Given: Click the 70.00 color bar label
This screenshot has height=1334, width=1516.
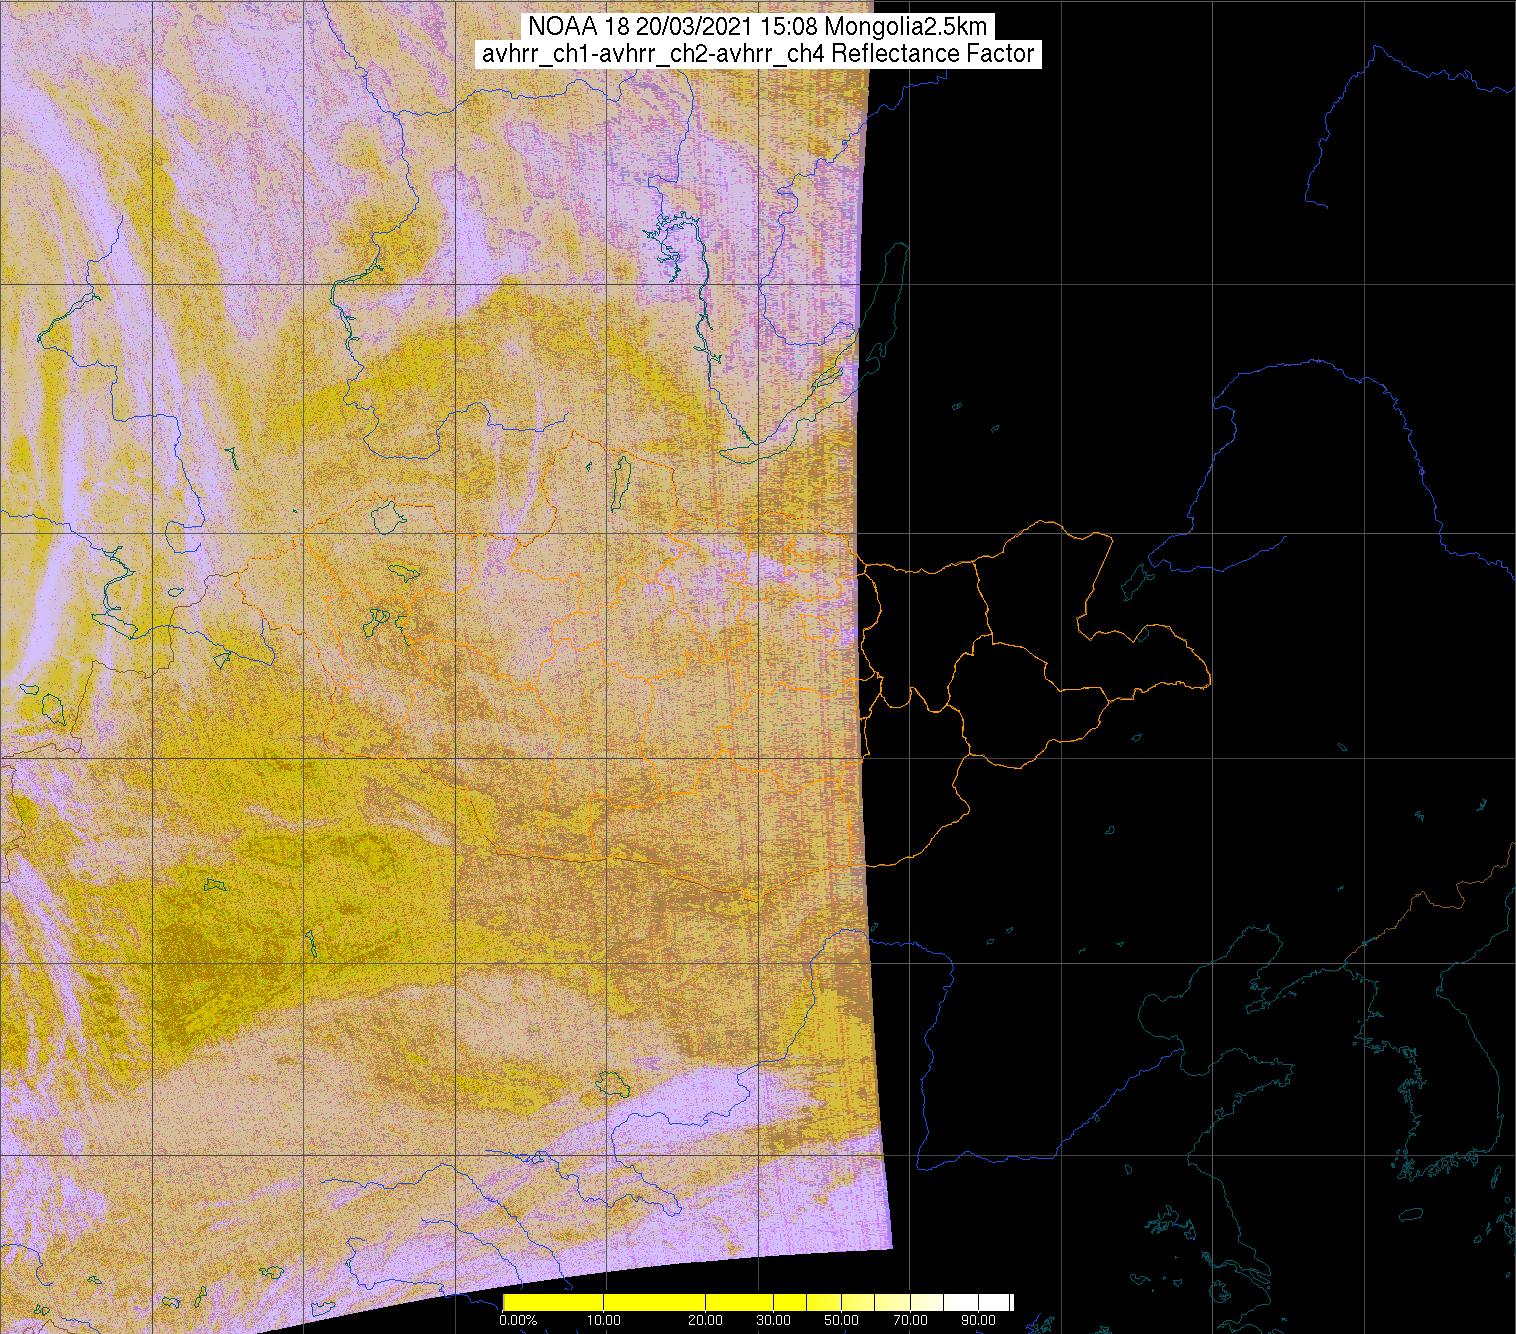Looking at the screenshot, I should click(910, 1320).
